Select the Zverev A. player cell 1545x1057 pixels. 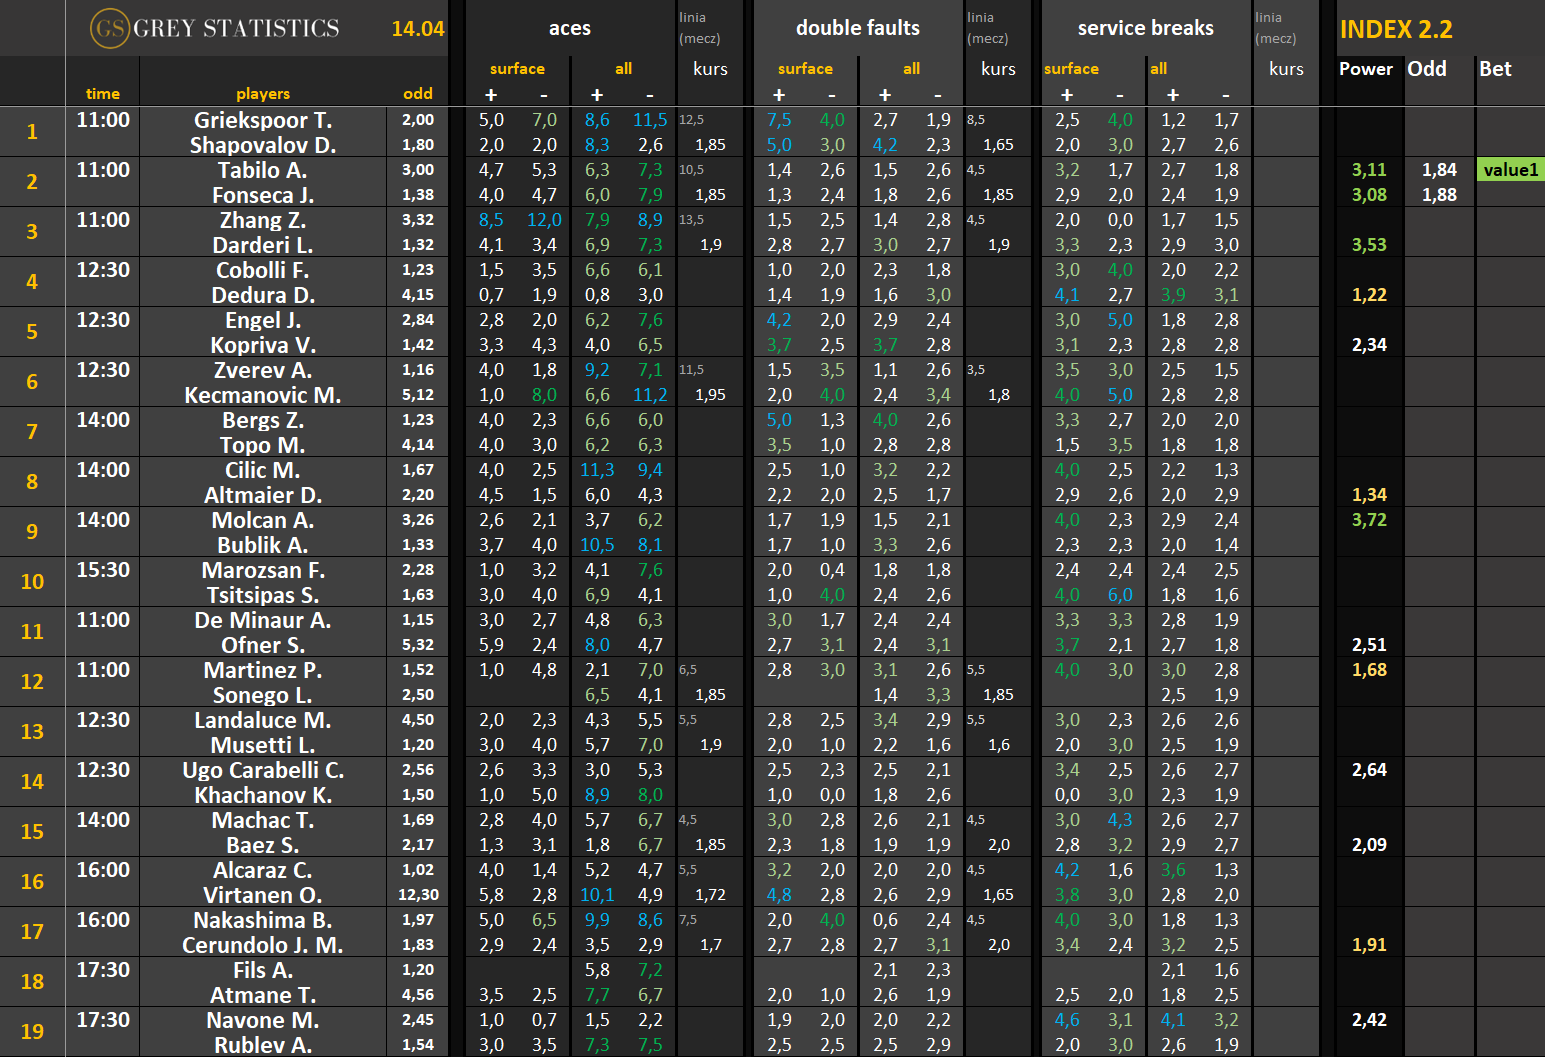(x=263, y=370)
